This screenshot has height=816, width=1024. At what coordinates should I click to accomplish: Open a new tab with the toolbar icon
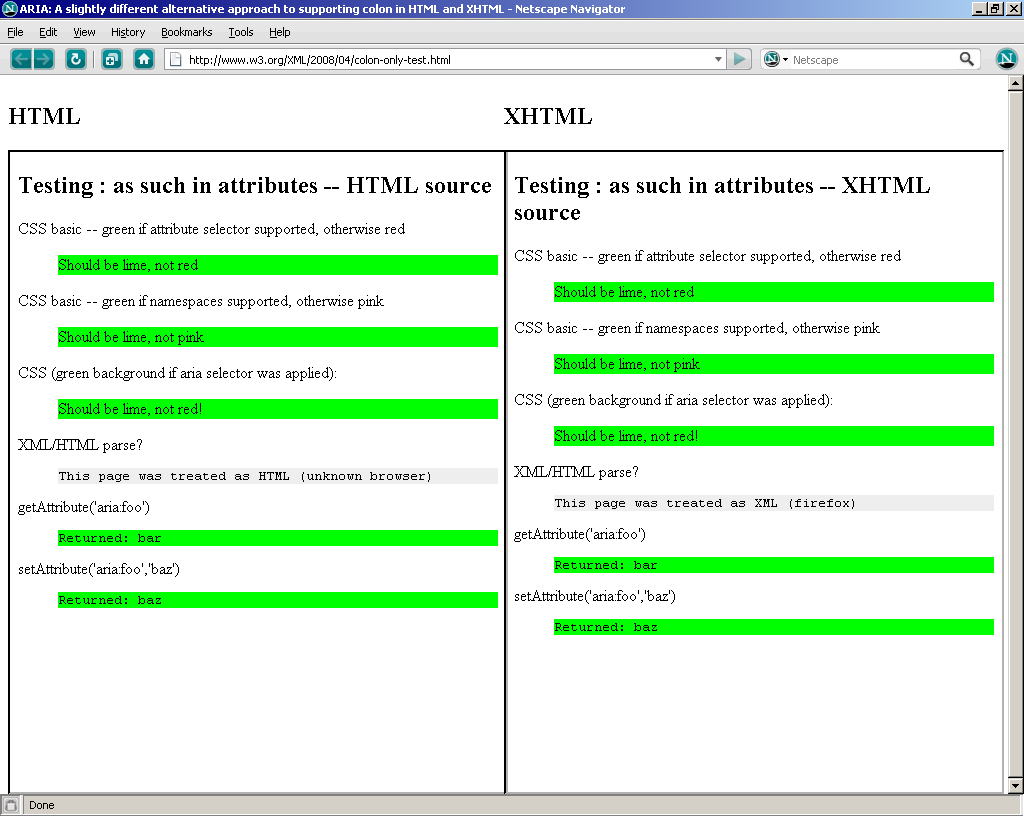coord(112,59)
